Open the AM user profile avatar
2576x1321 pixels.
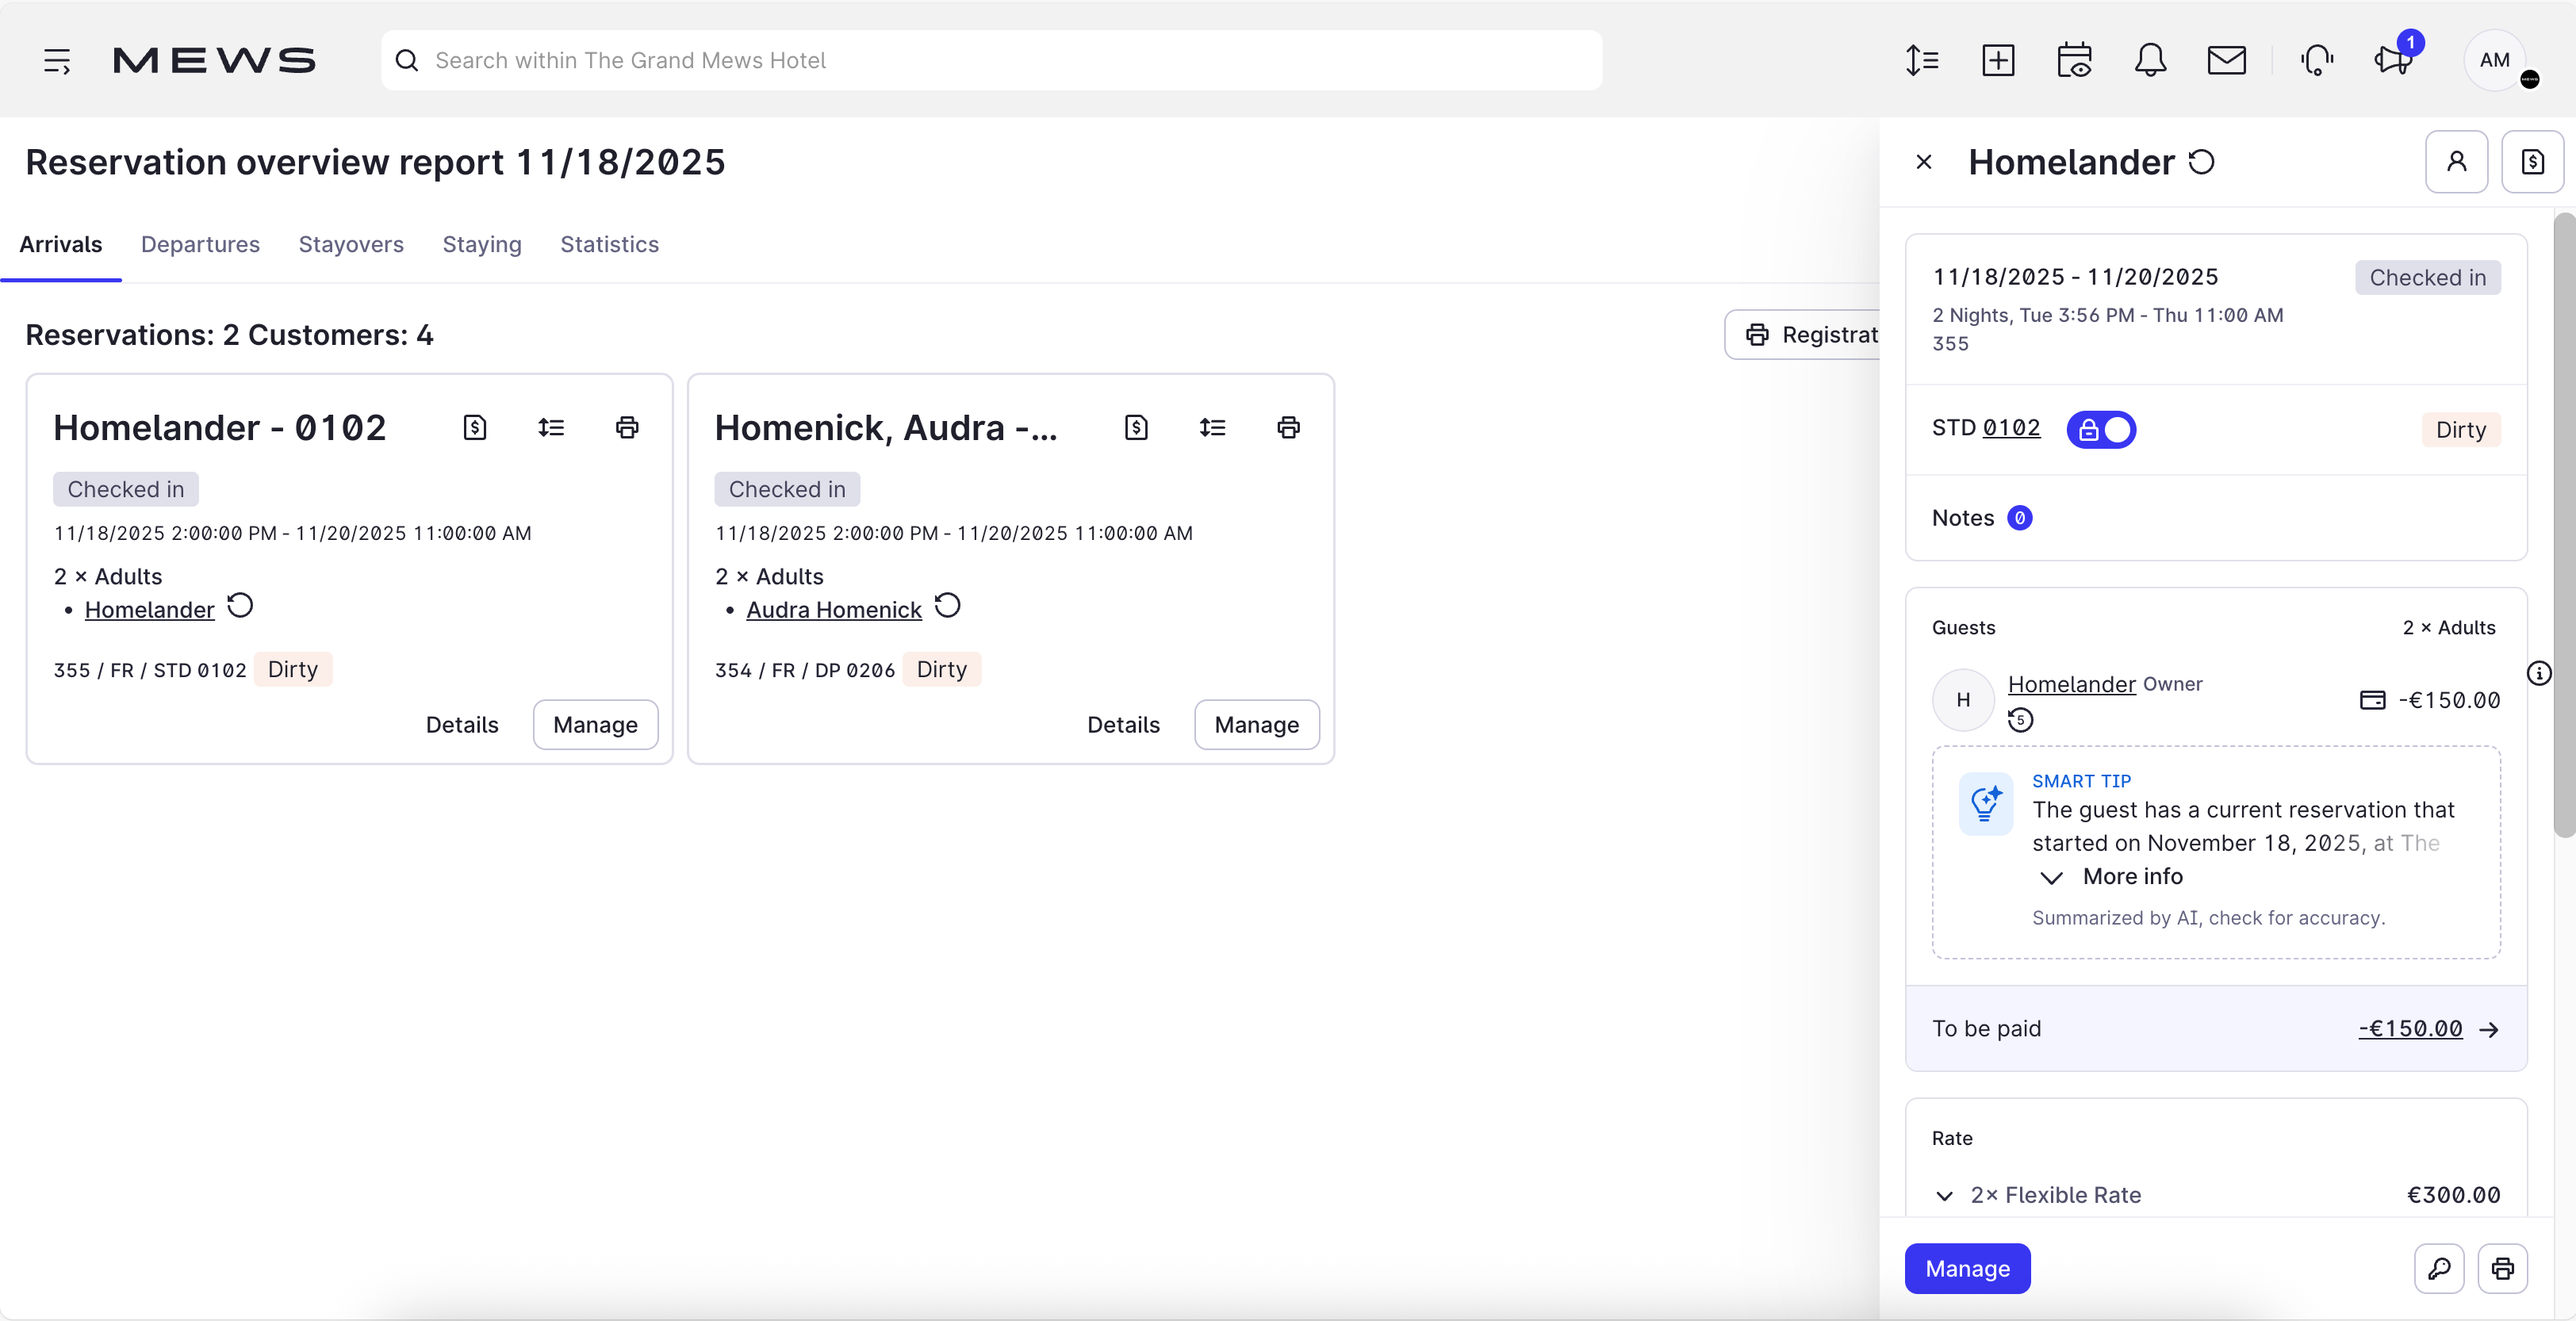coord(2495,60)
